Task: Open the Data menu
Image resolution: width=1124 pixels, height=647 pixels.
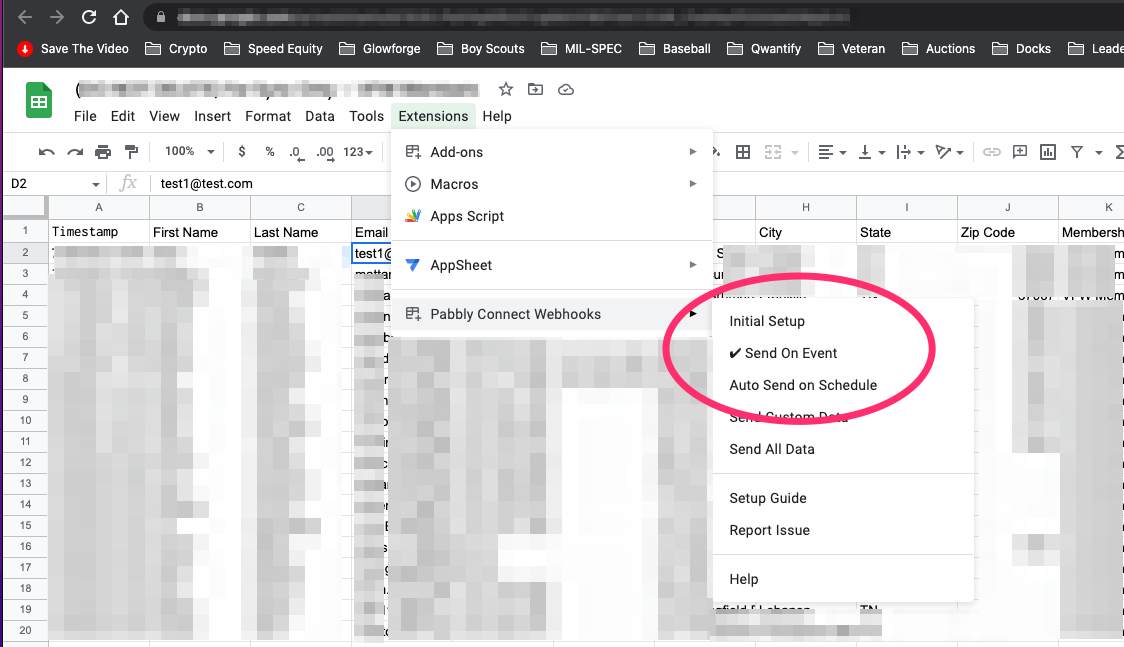Action: click(320, 116)
